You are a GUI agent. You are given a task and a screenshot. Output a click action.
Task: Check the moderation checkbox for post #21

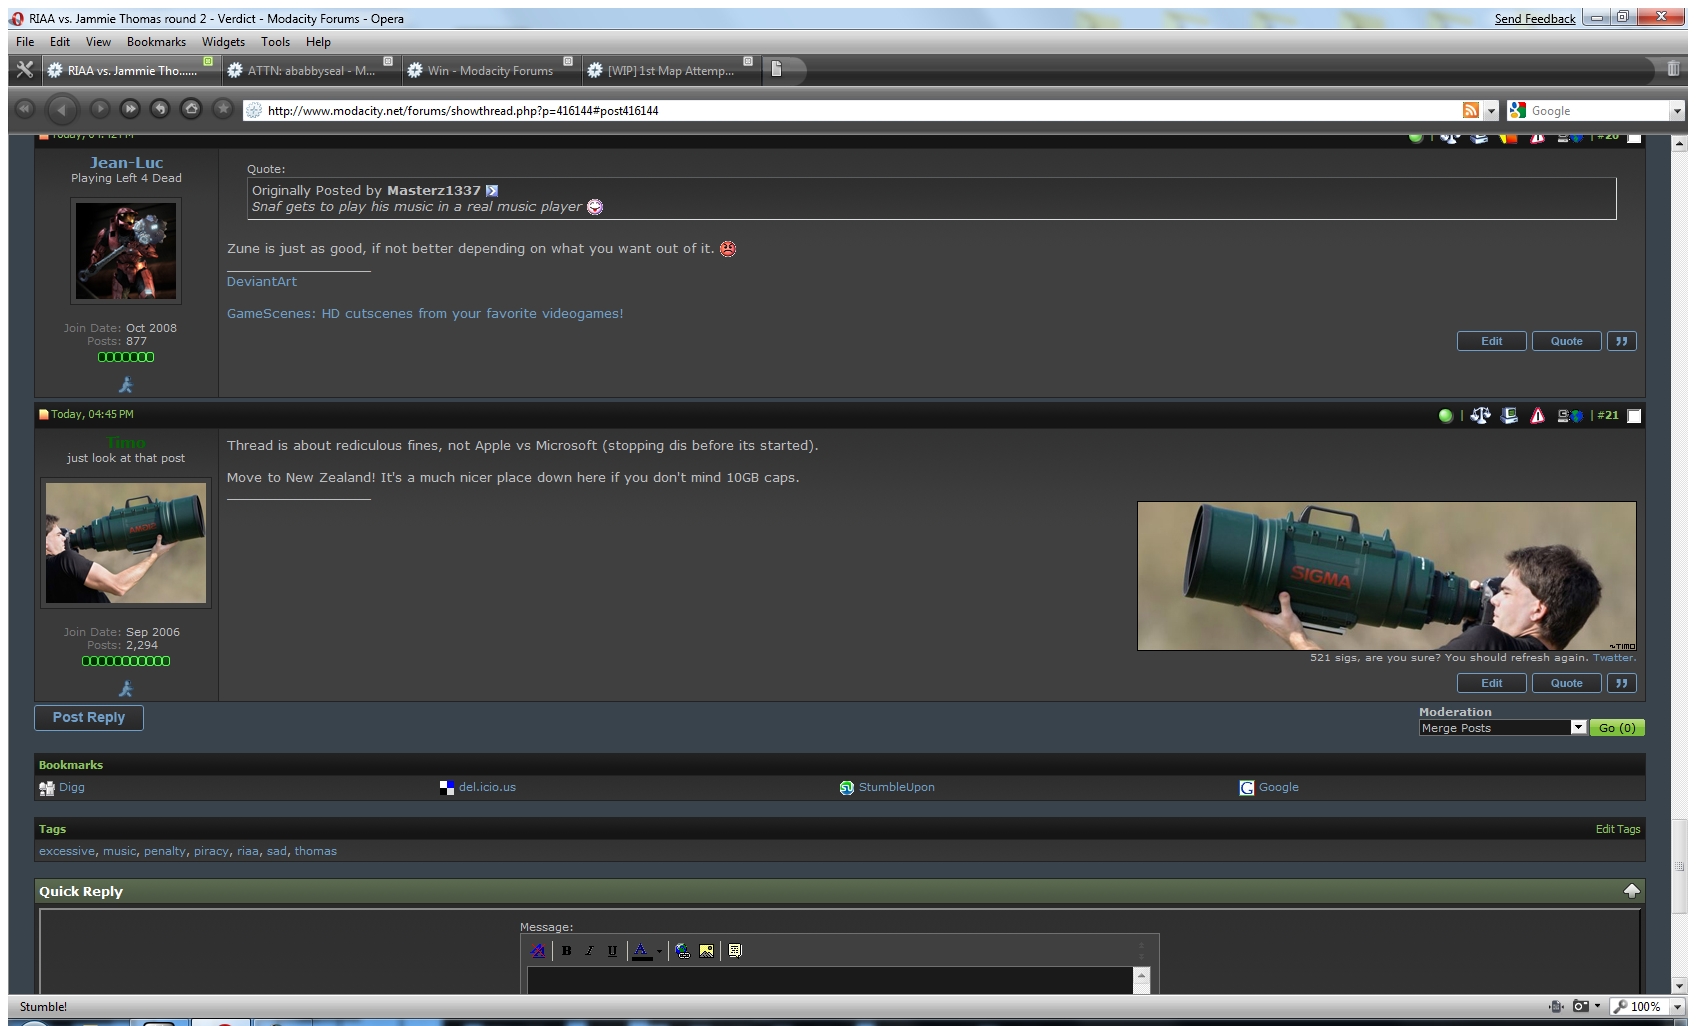click(x=1634, y=416)
